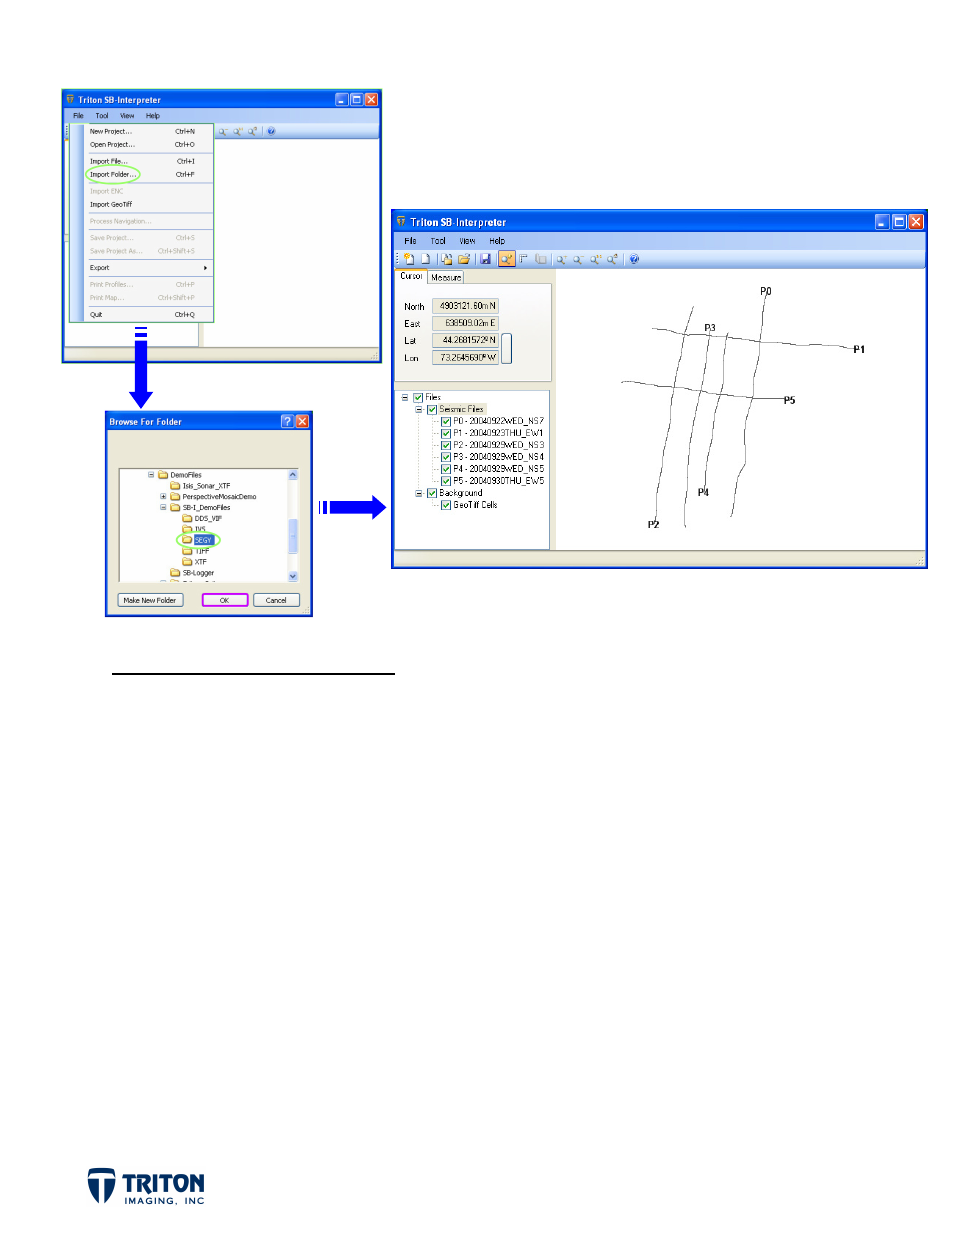
Task: Toggle checkbox for P4 - 20040929WED_NS5
Action: tap(446, 469)
